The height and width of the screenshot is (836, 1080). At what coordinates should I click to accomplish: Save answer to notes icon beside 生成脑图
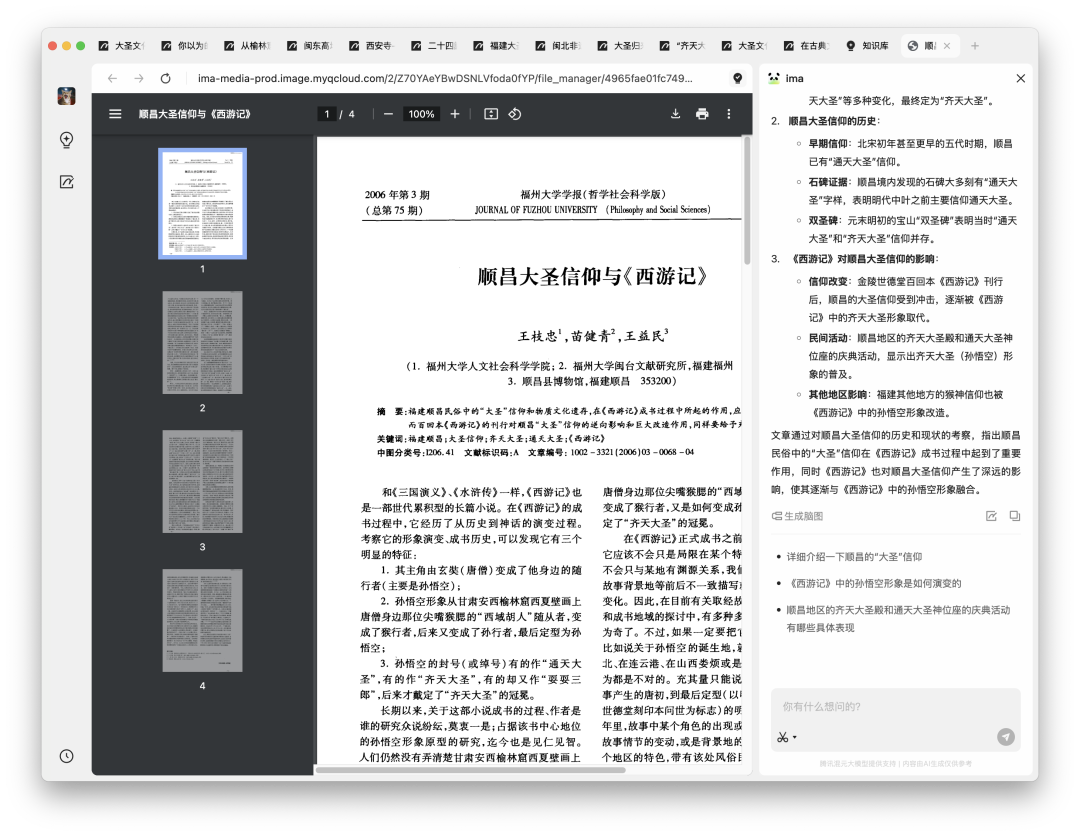point(991,516)
